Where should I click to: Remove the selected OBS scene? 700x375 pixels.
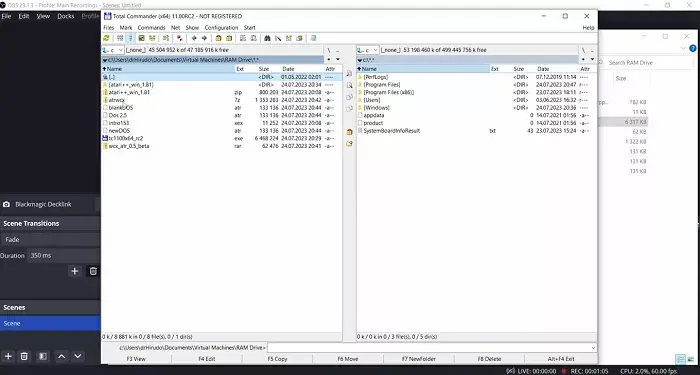point(24,356)
